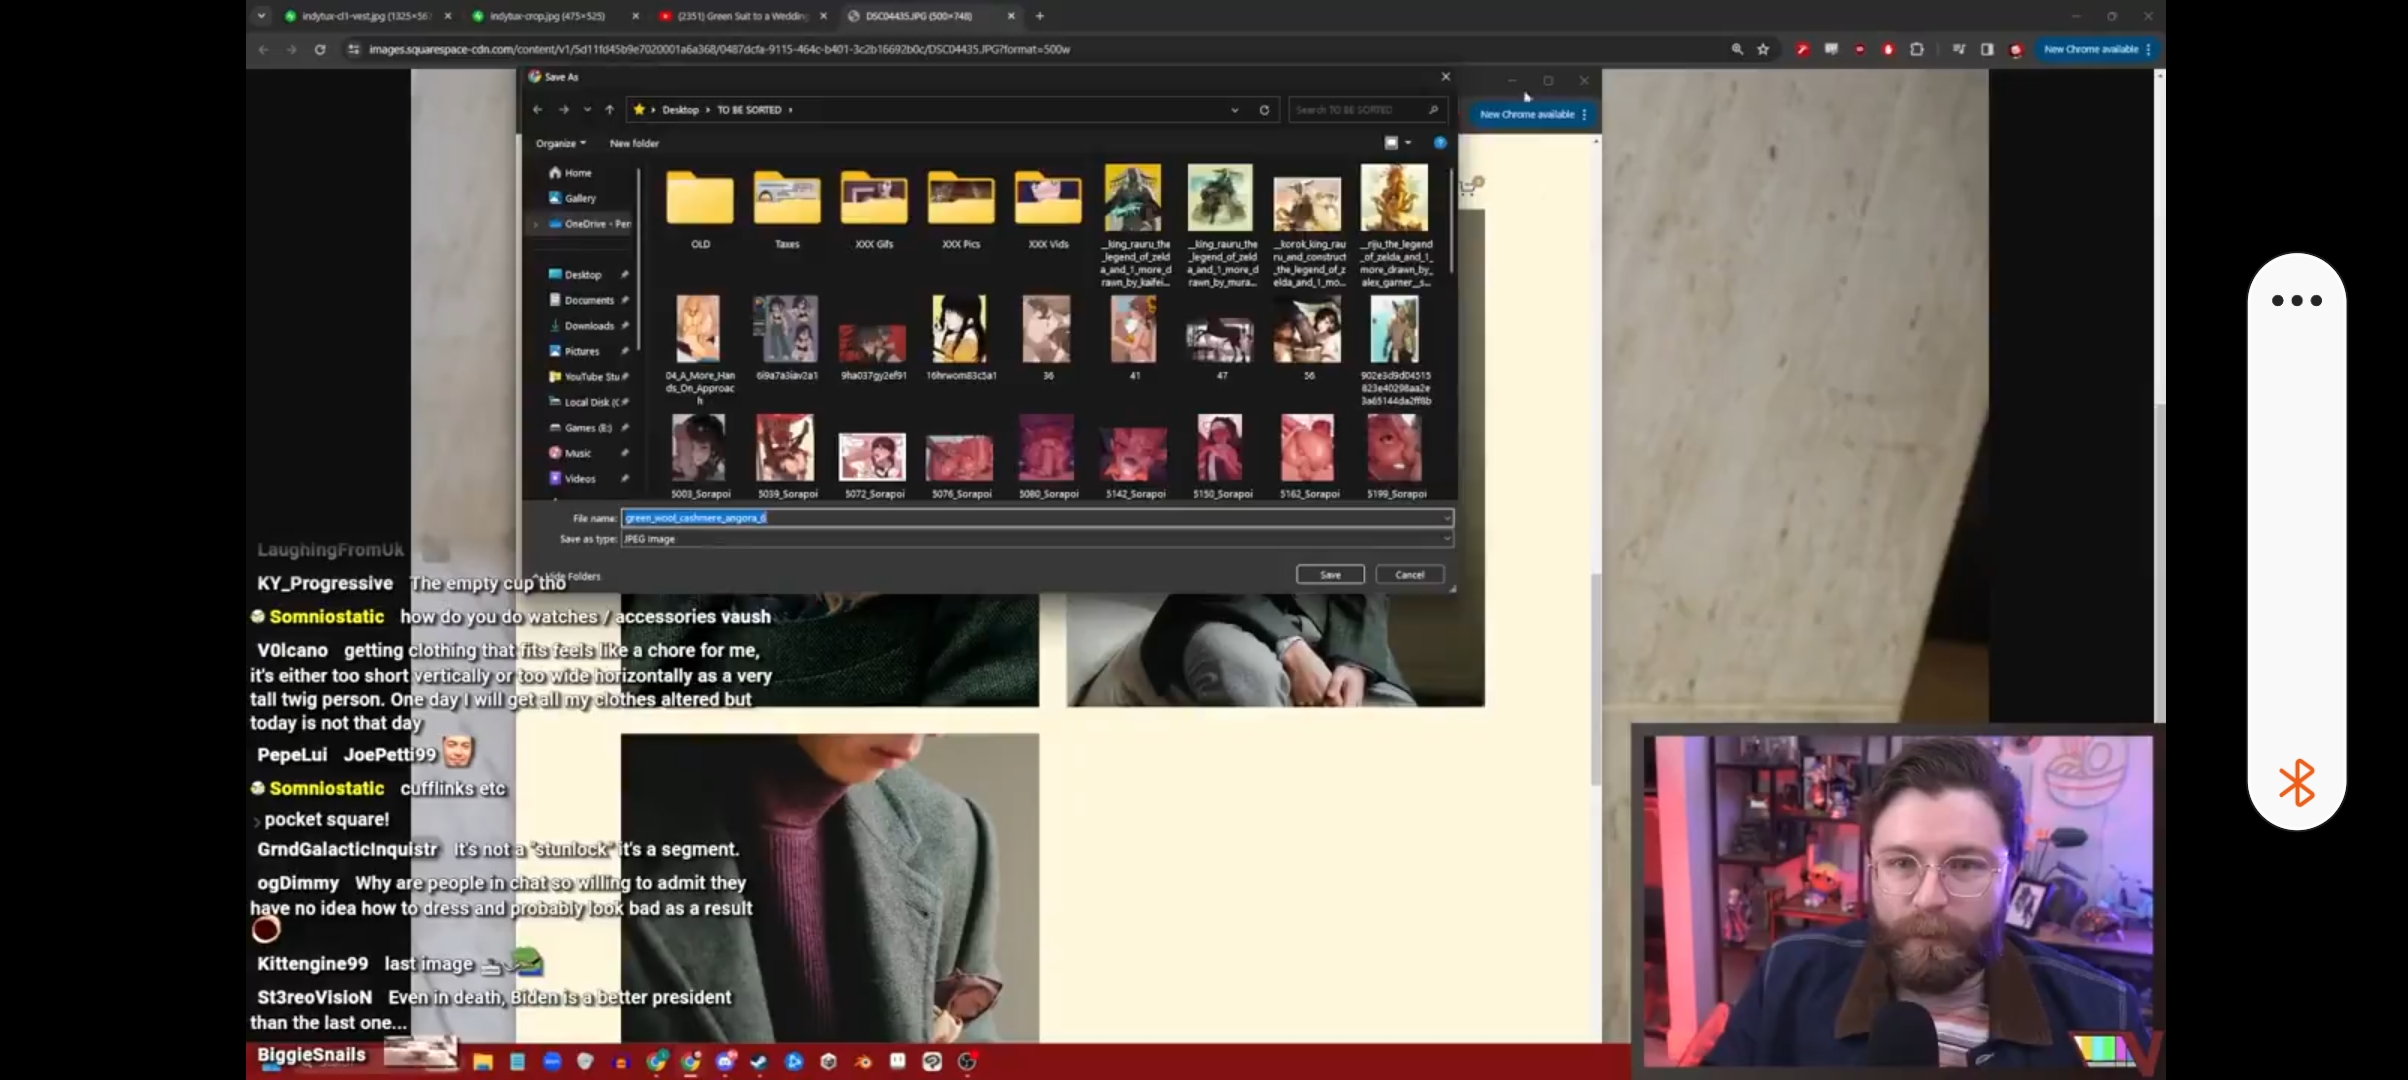Image resolution: width=2408 pixels, height=1080 pixels.
Task: Collapse the pane with Hide Folders
Action: point(568,577)
